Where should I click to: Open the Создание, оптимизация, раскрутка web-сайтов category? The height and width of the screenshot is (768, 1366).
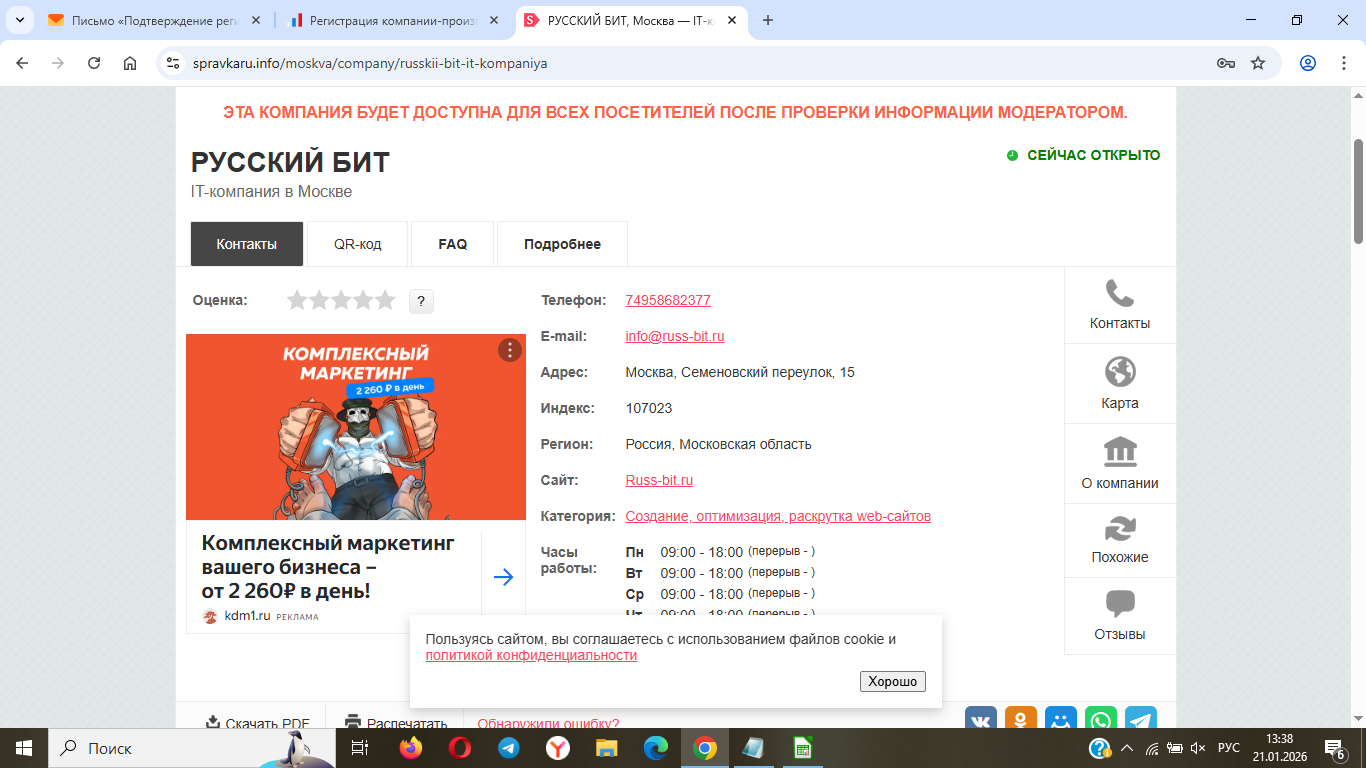(778, 516)
